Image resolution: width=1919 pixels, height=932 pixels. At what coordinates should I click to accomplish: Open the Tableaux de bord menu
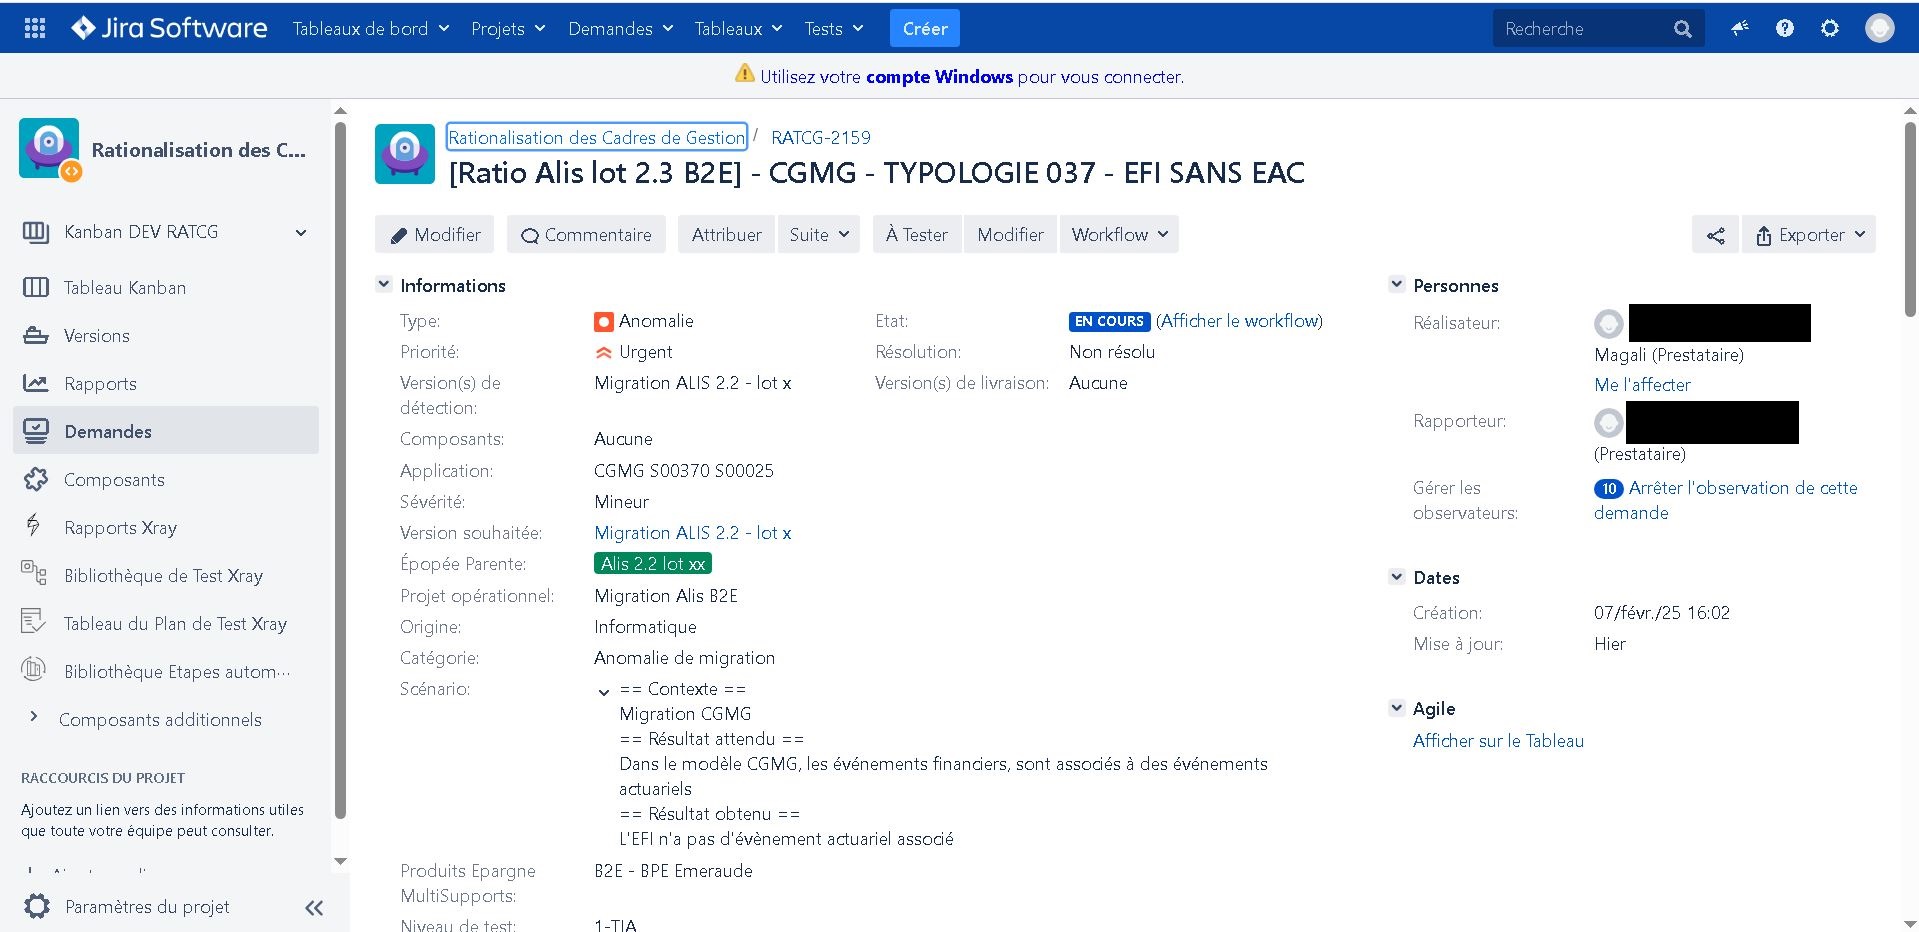(371, 28)
